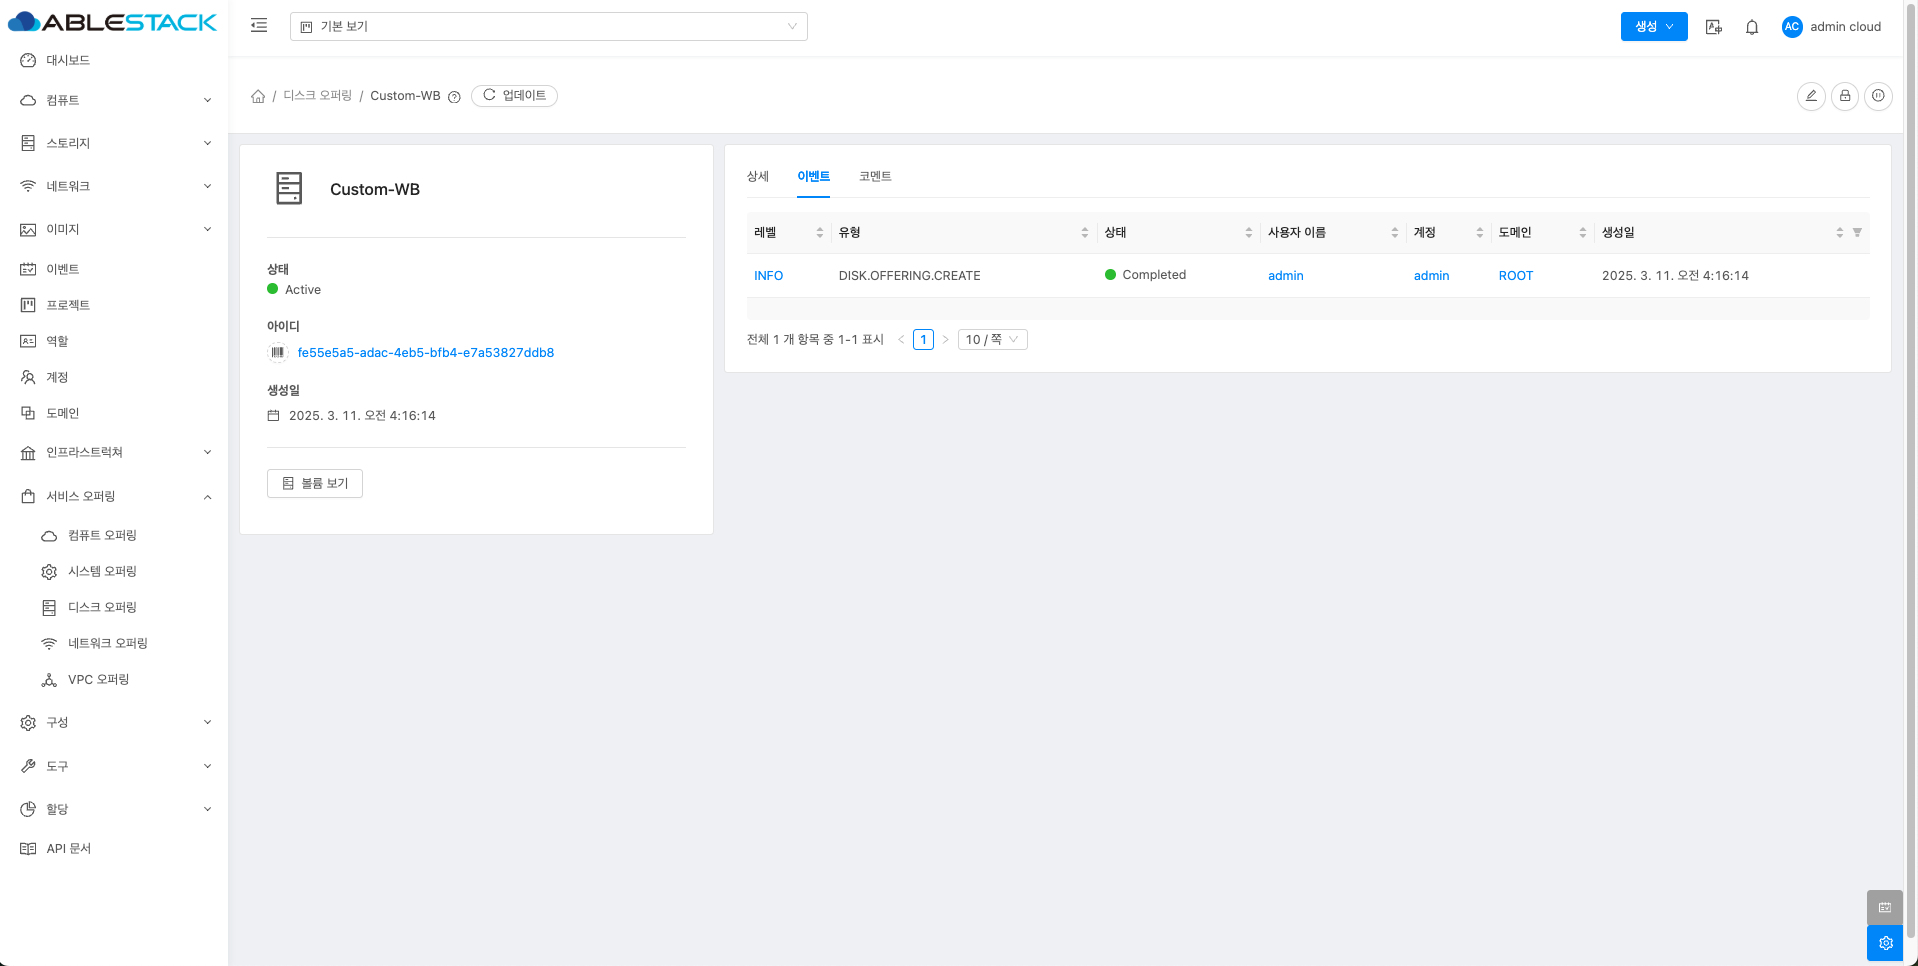The height and width of the screenshot is (966, 1918).
Task: Click the help question mark near Custom-WB
Action: (454, 97)
